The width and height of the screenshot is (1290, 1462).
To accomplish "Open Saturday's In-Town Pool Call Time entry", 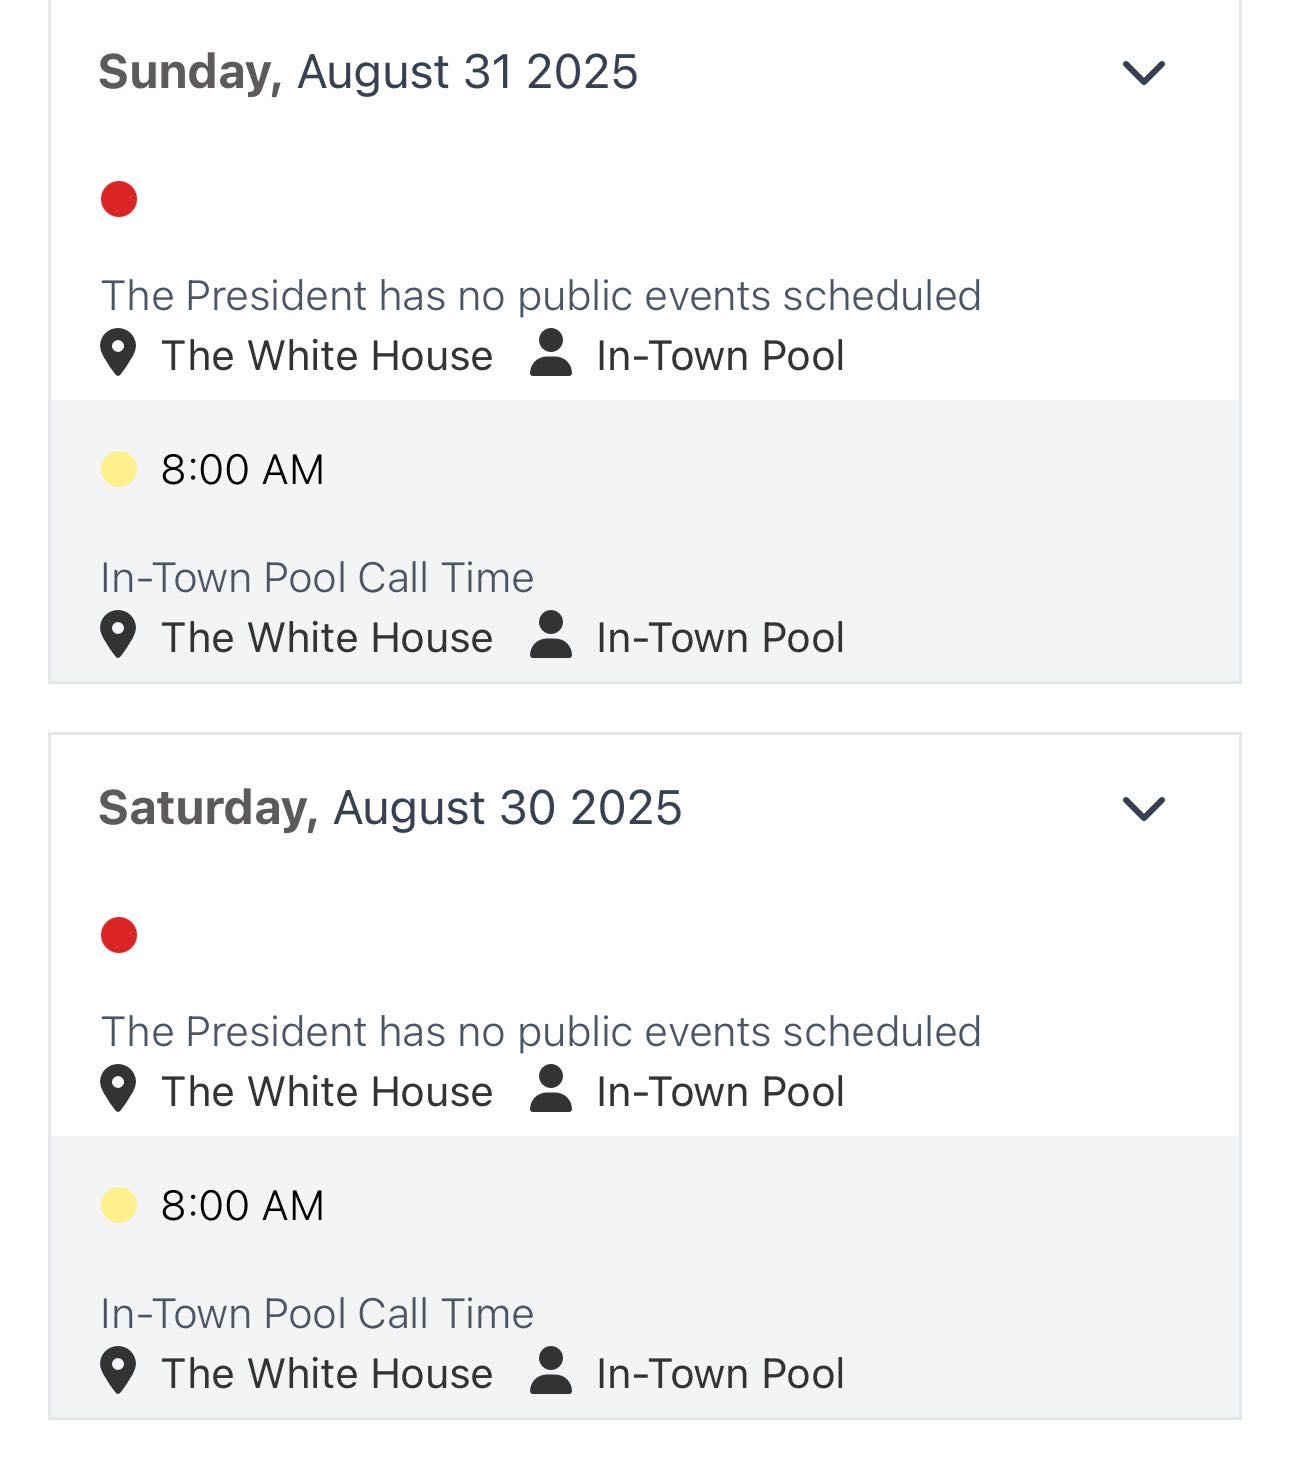I will pyautogui.click(x=317, y=1314).
